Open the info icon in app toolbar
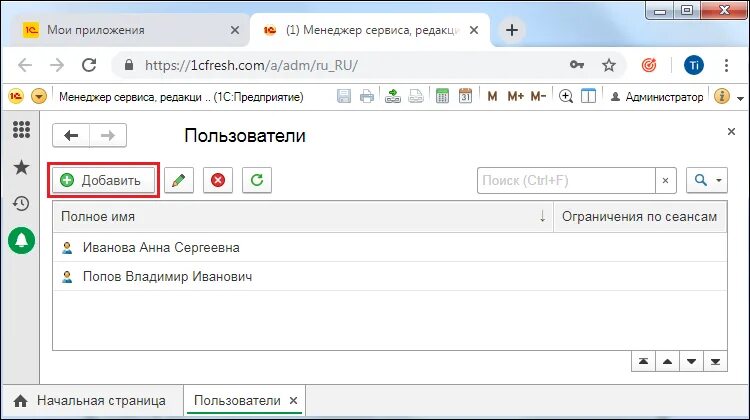Image resolution: width=750 pixels, height=420 pixels. point(722,96)
